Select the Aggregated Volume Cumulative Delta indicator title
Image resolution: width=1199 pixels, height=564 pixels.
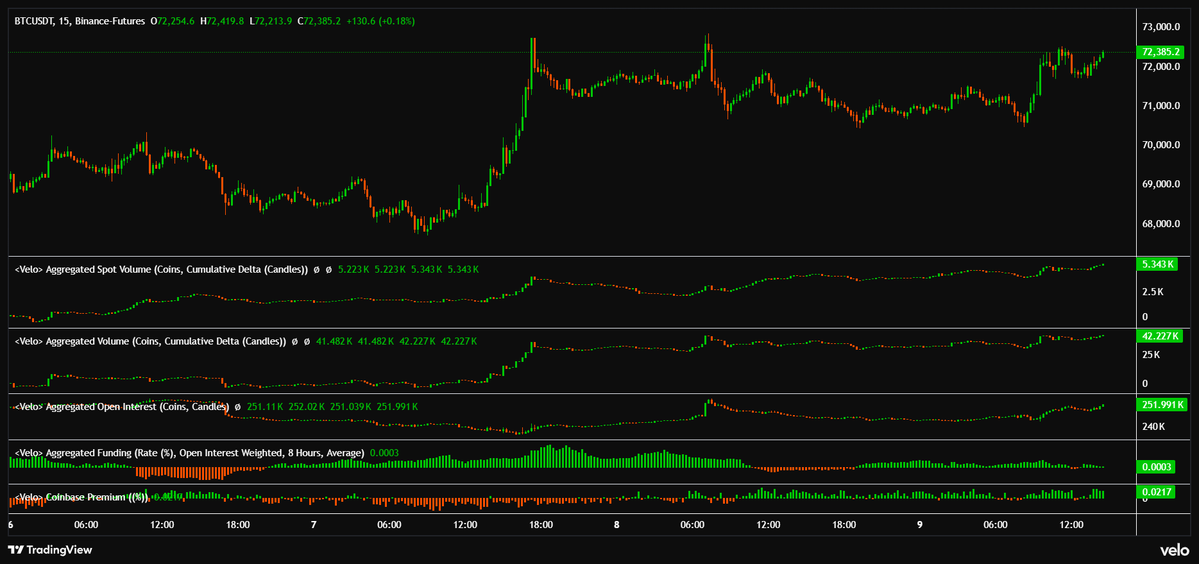click(150, 341)
